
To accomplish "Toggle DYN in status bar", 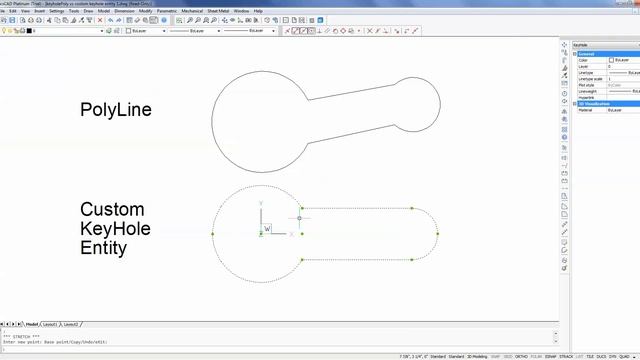I will (613, 357).
